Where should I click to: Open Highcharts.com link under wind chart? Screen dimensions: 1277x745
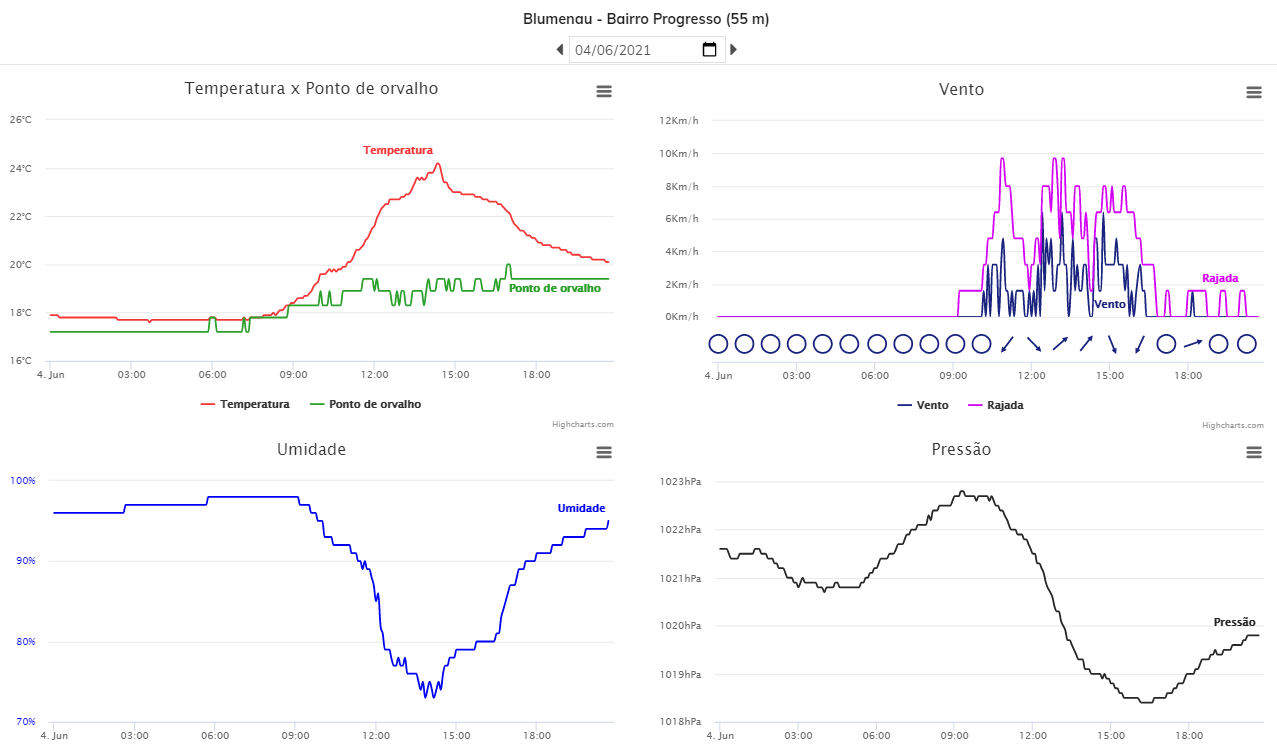click(x=1233, y=425)
